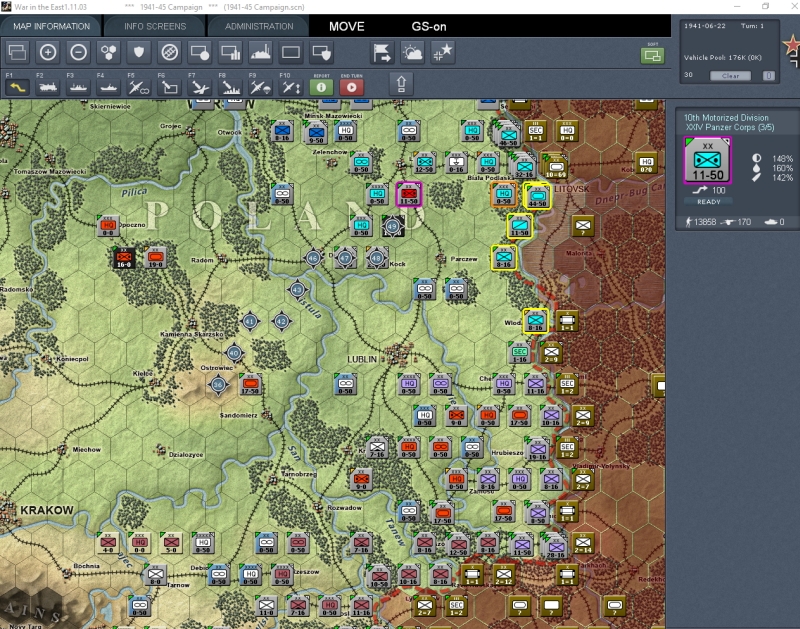Click the GS-on ground support indicator
Screen dimensions: 800x629
point(429,27)
